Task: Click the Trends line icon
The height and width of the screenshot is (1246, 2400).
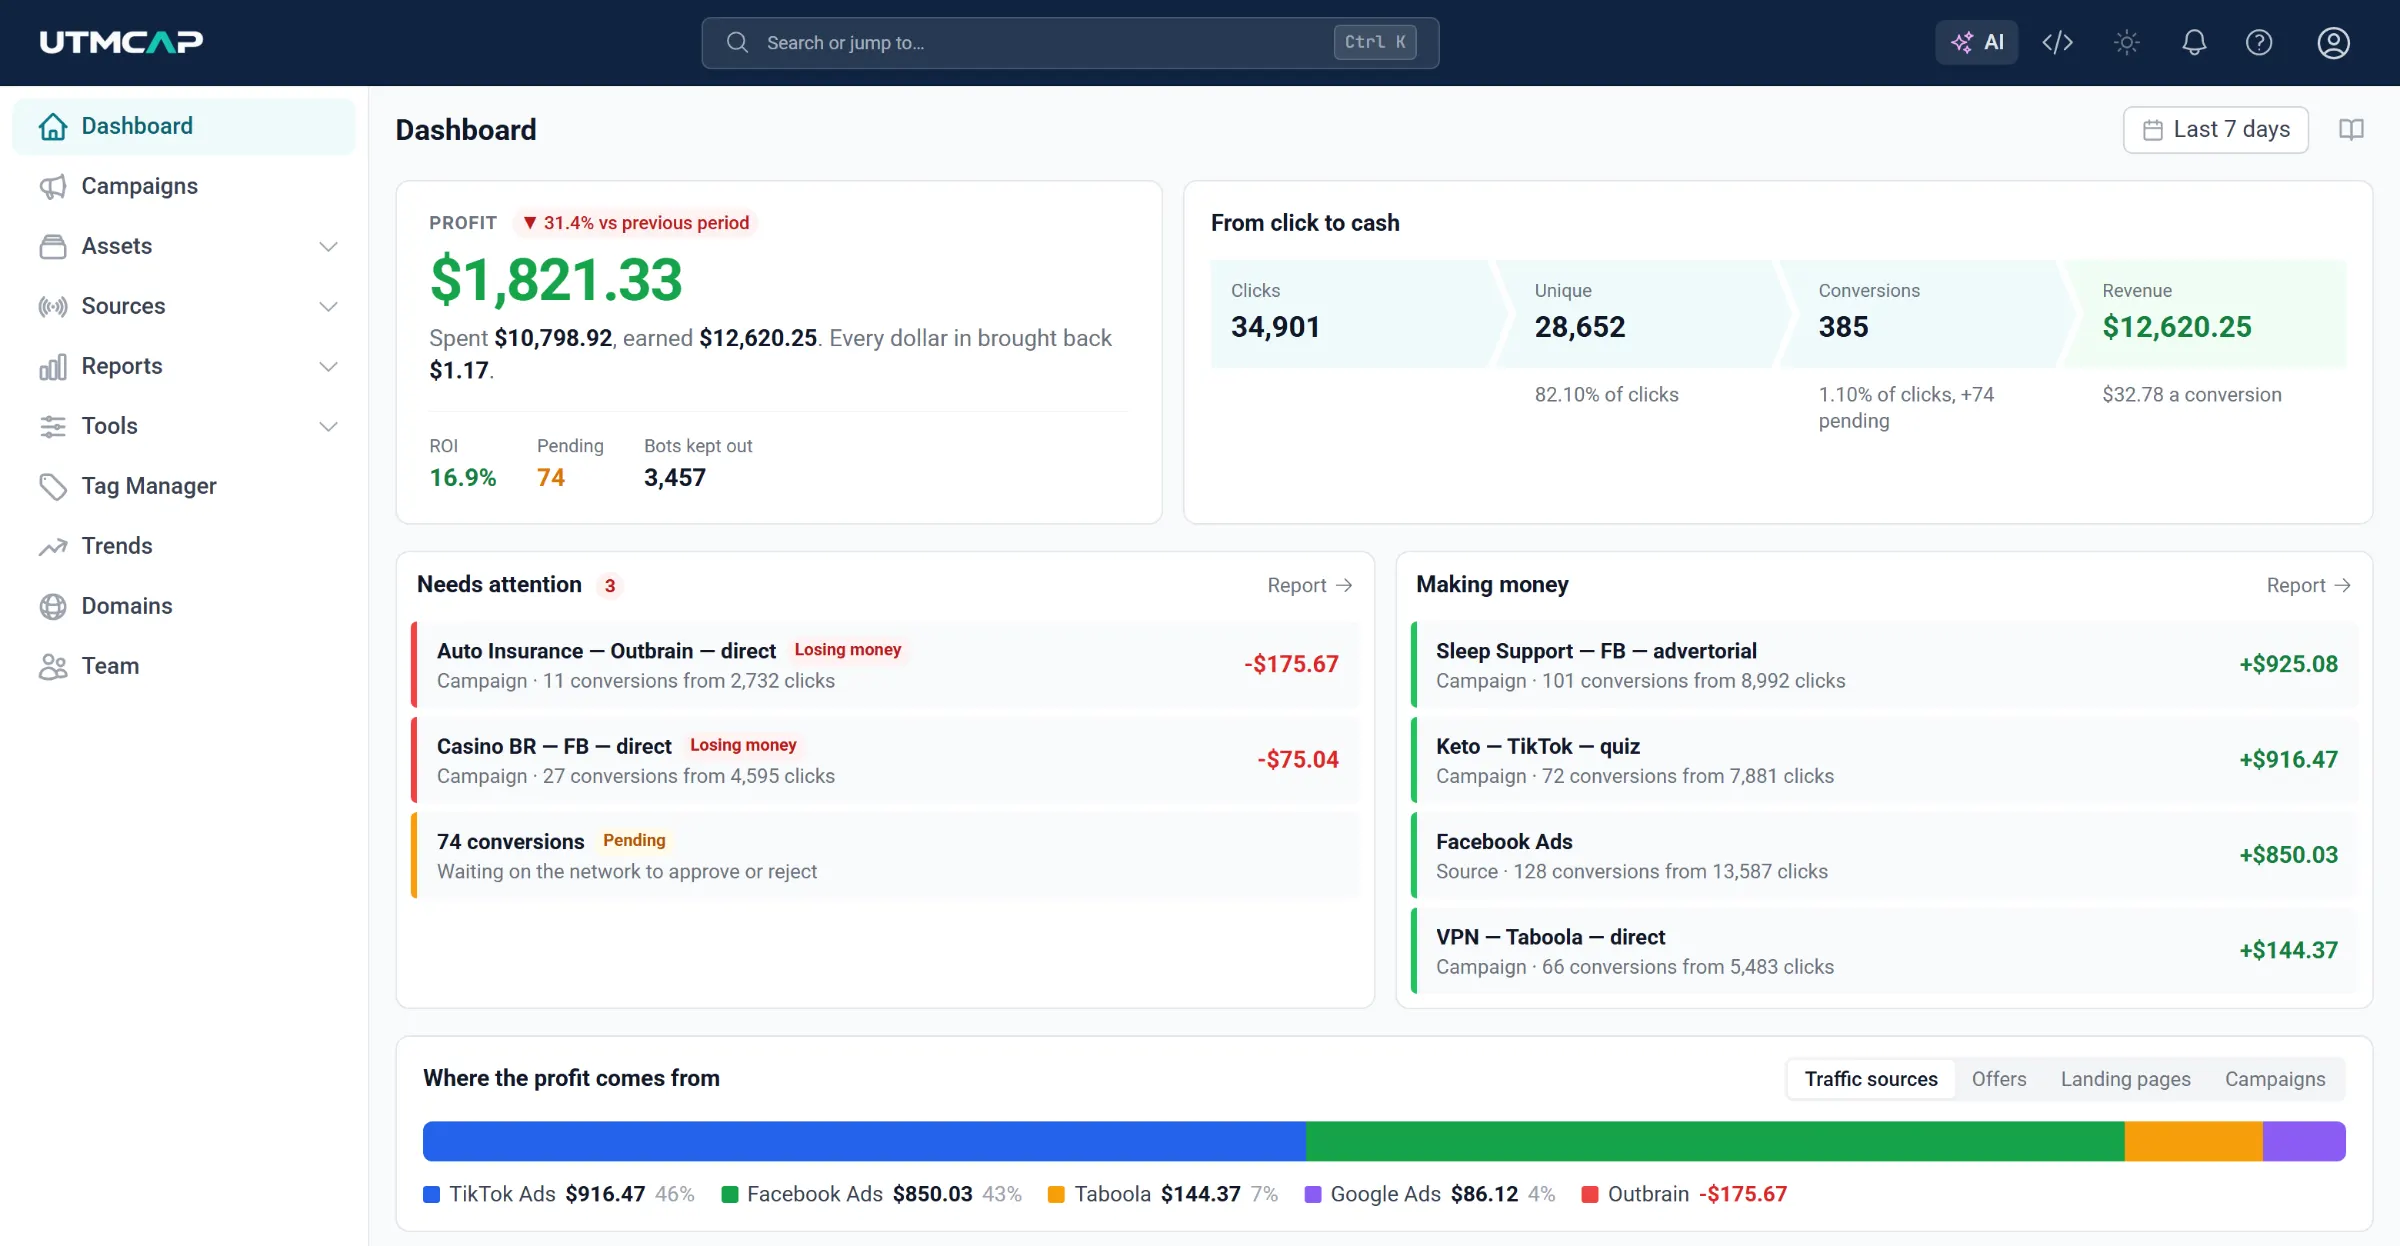Action: point(52,546)
